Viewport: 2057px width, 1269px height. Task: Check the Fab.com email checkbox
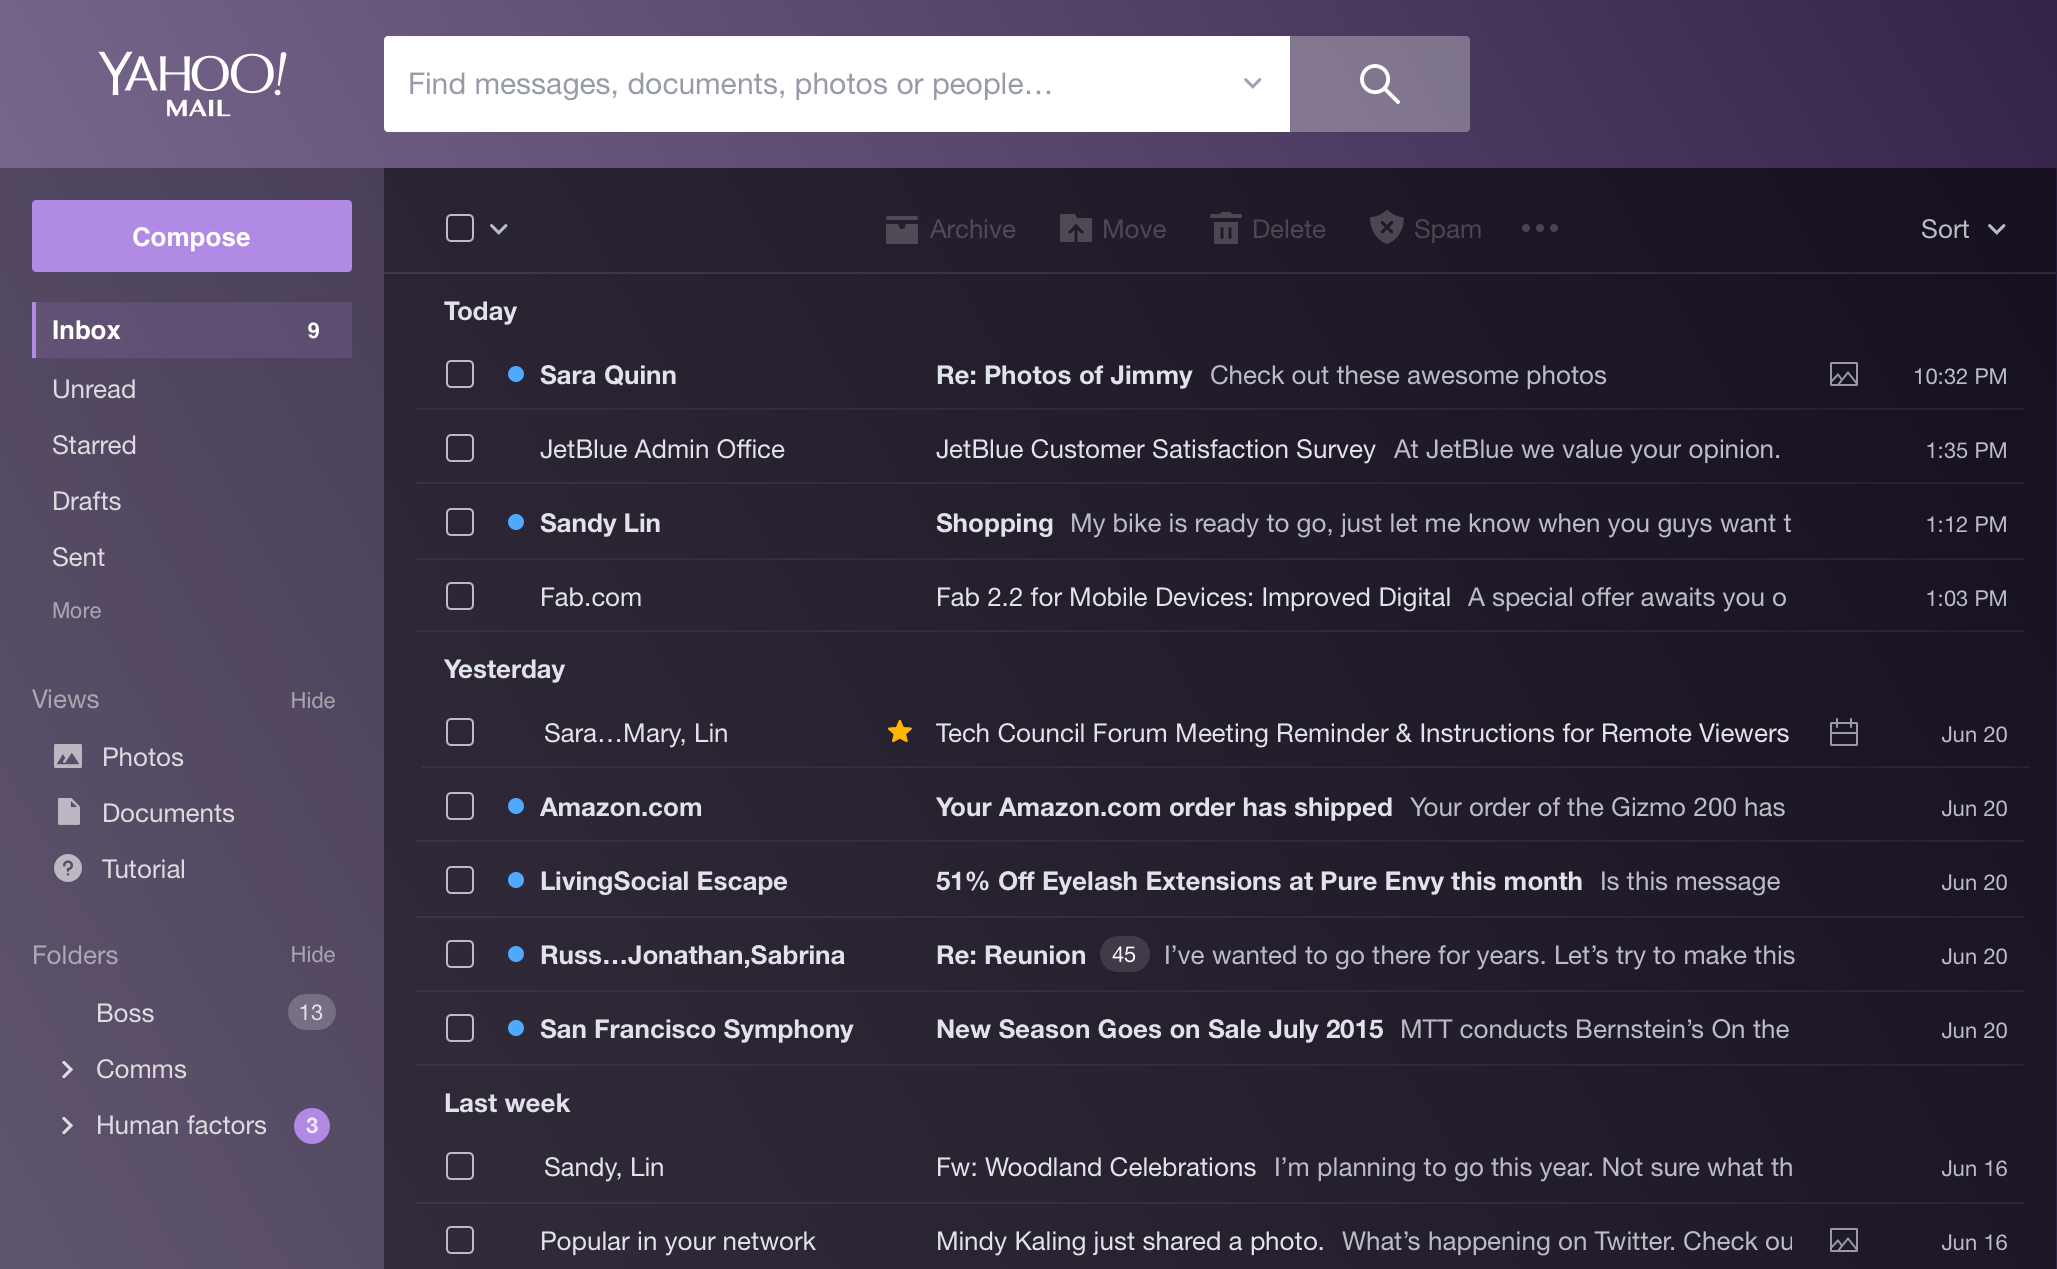click(x=459, y=596)
